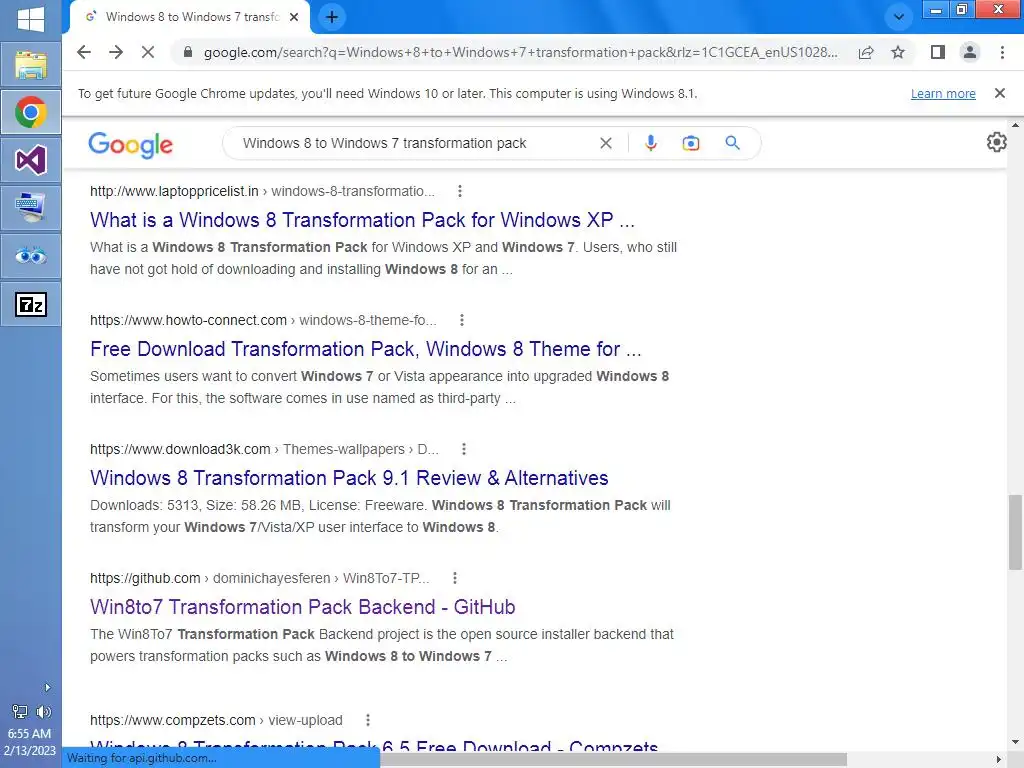Open more options for howto-connect.com result
Image resolution: width=1024 pixels, height=768 pixels.
462,320
